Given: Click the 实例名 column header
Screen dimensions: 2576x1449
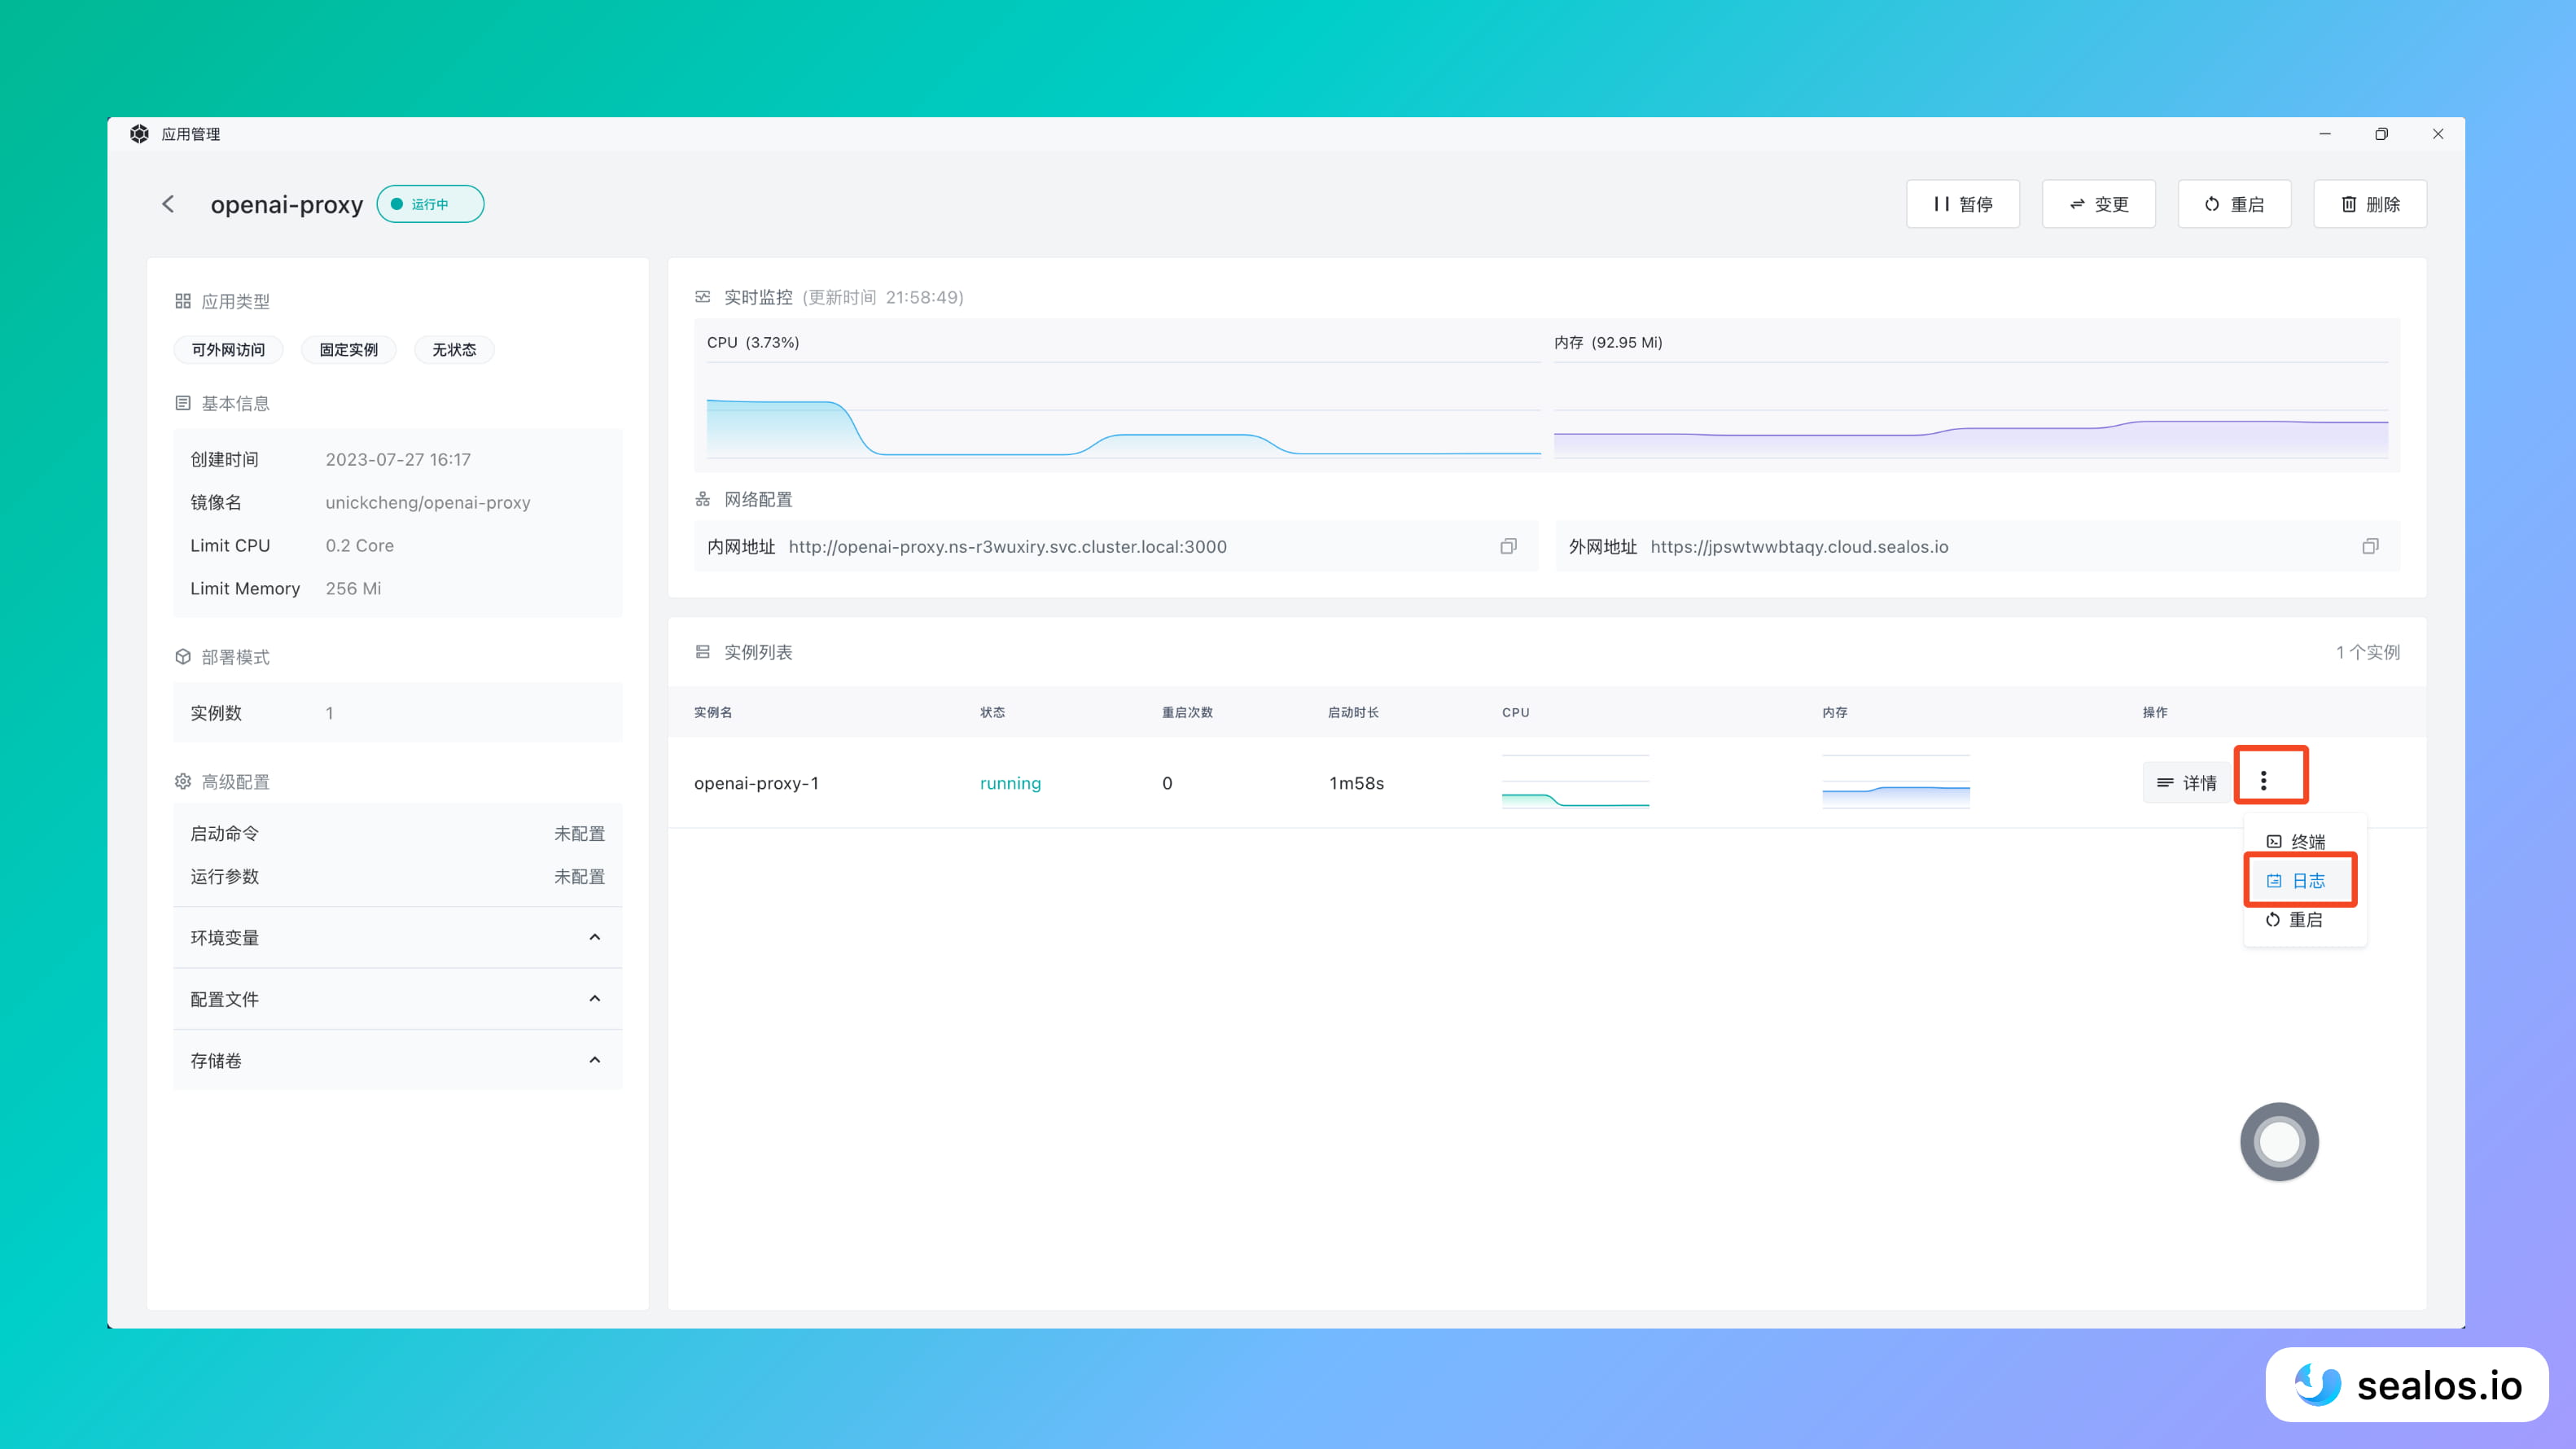Looking at the screenshot, I should tap(713, 712).
